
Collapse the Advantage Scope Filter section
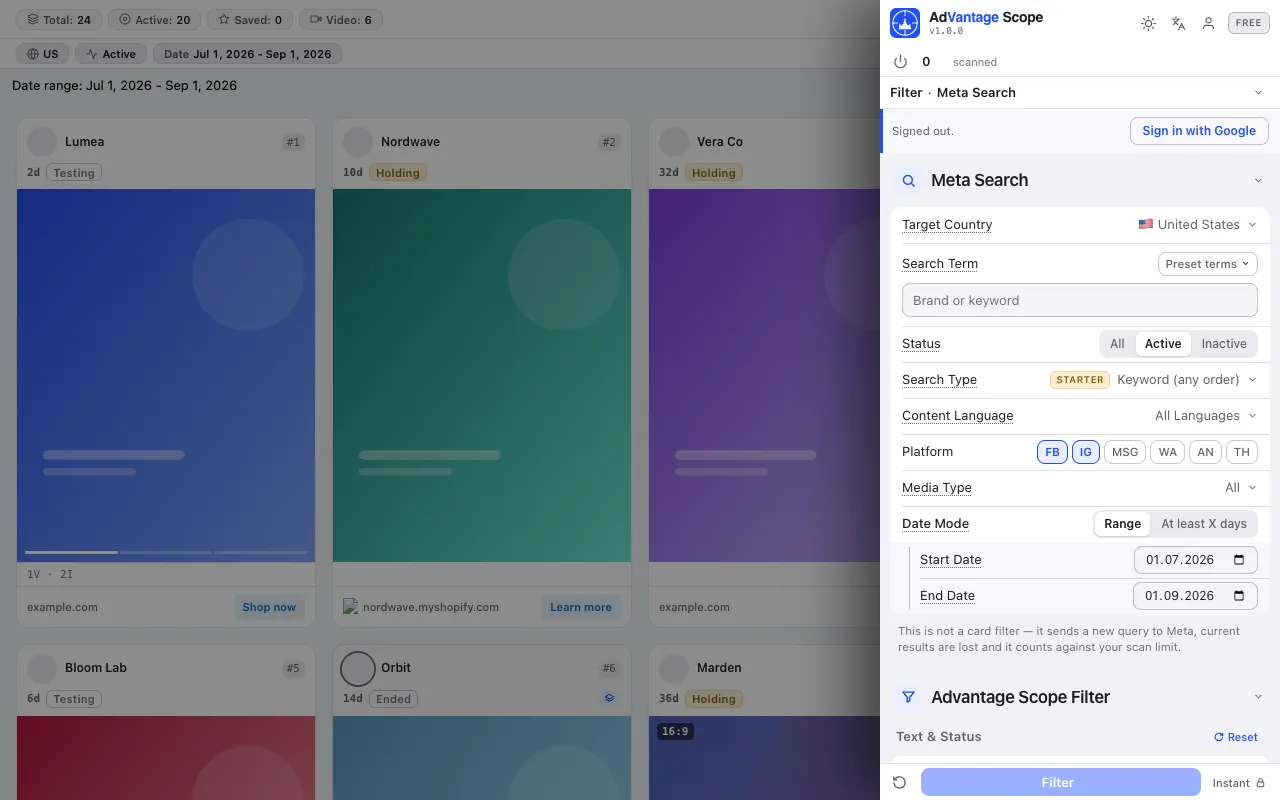tap(1258, 697)
